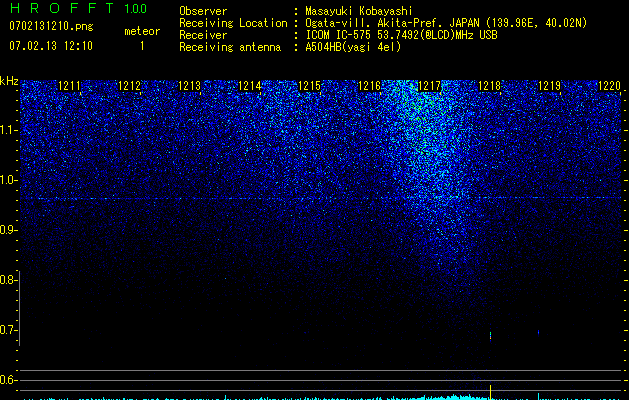Select antenna text A504HB(yagi 4el)
629x400 pixels.
coord(353,47)
